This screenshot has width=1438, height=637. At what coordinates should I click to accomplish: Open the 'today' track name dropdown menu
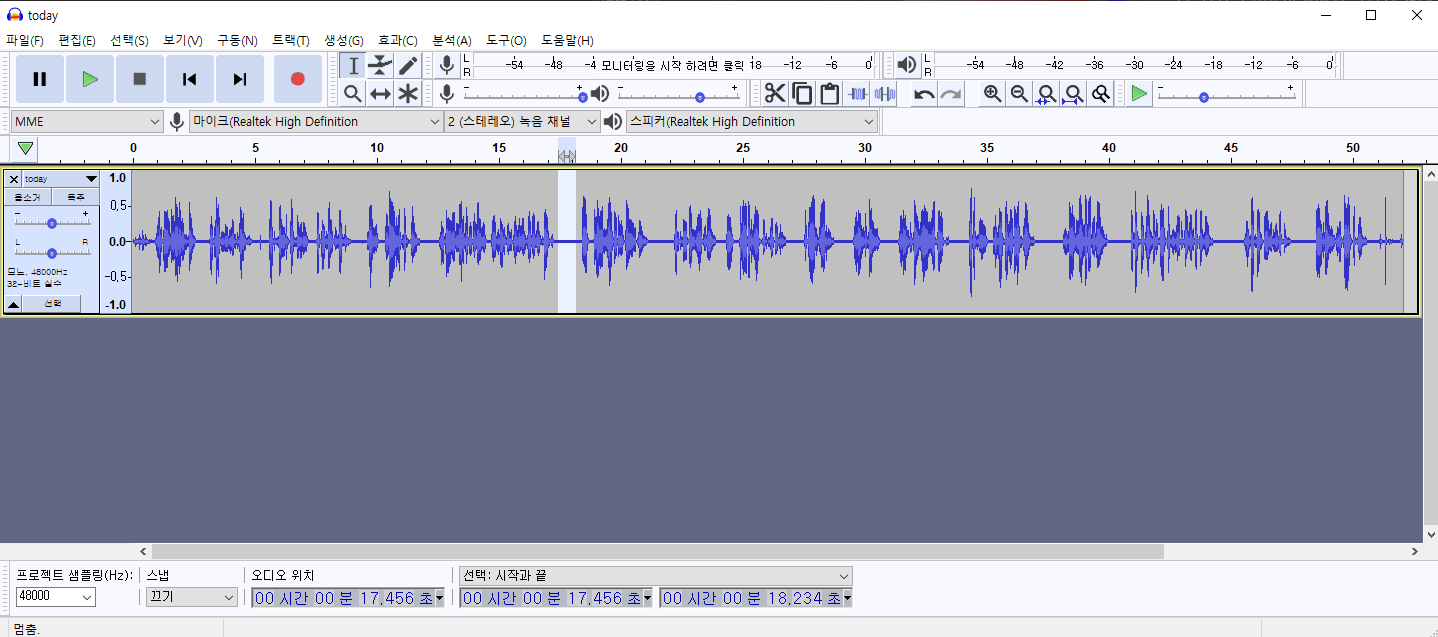60,179
